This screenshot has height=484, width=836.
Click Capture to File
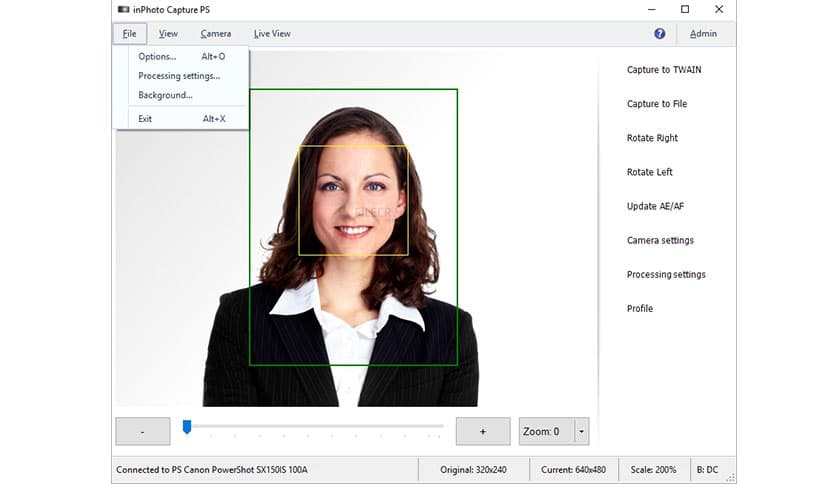[657, 104]
